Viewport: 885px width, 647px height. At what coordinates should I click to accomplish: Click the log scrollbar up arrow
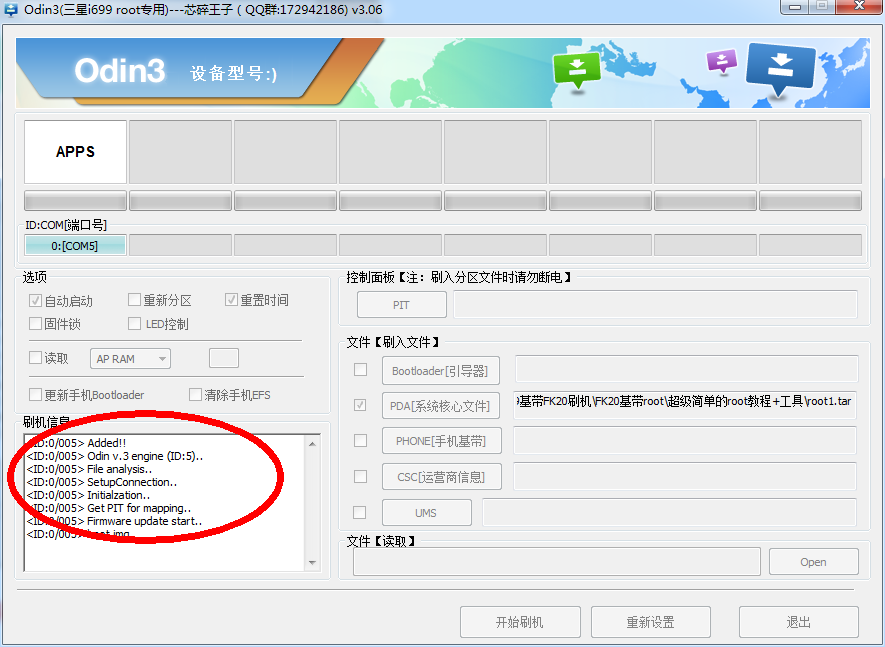tap(313, 444)
